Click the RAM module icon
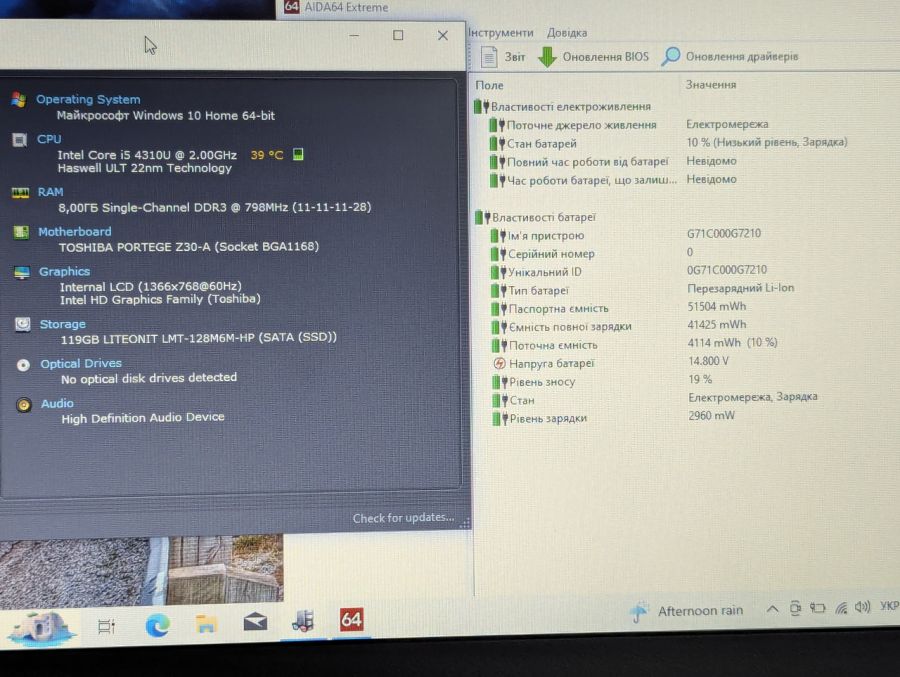900x677 pixels. (x=21, y=192)
